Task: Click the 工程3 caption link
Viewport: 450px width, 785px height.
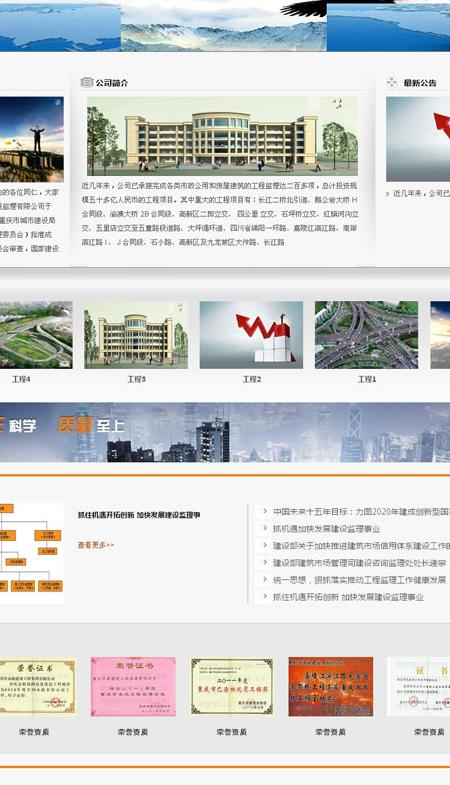Action: coord(137,379)
